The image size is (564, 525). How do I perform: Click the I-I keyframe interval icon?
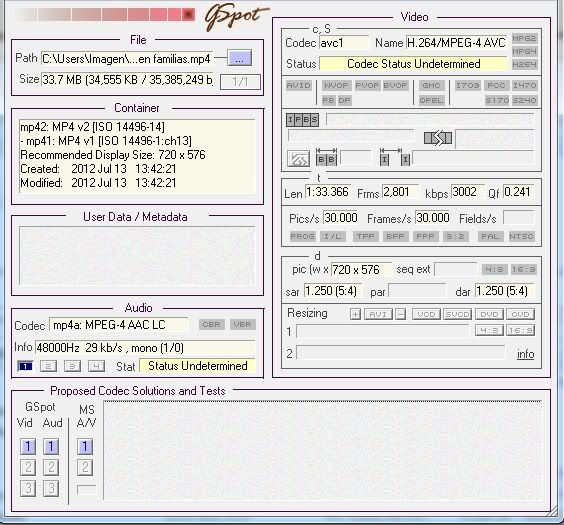coord(395,157)
